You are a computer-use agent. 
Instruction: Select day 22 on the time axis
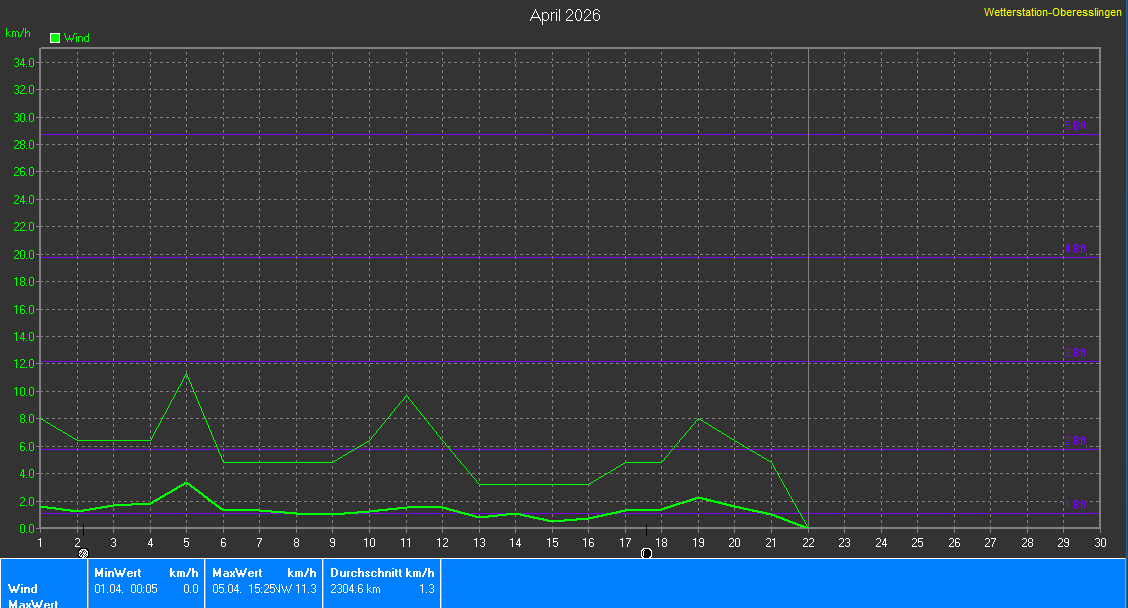click(808, 543)
